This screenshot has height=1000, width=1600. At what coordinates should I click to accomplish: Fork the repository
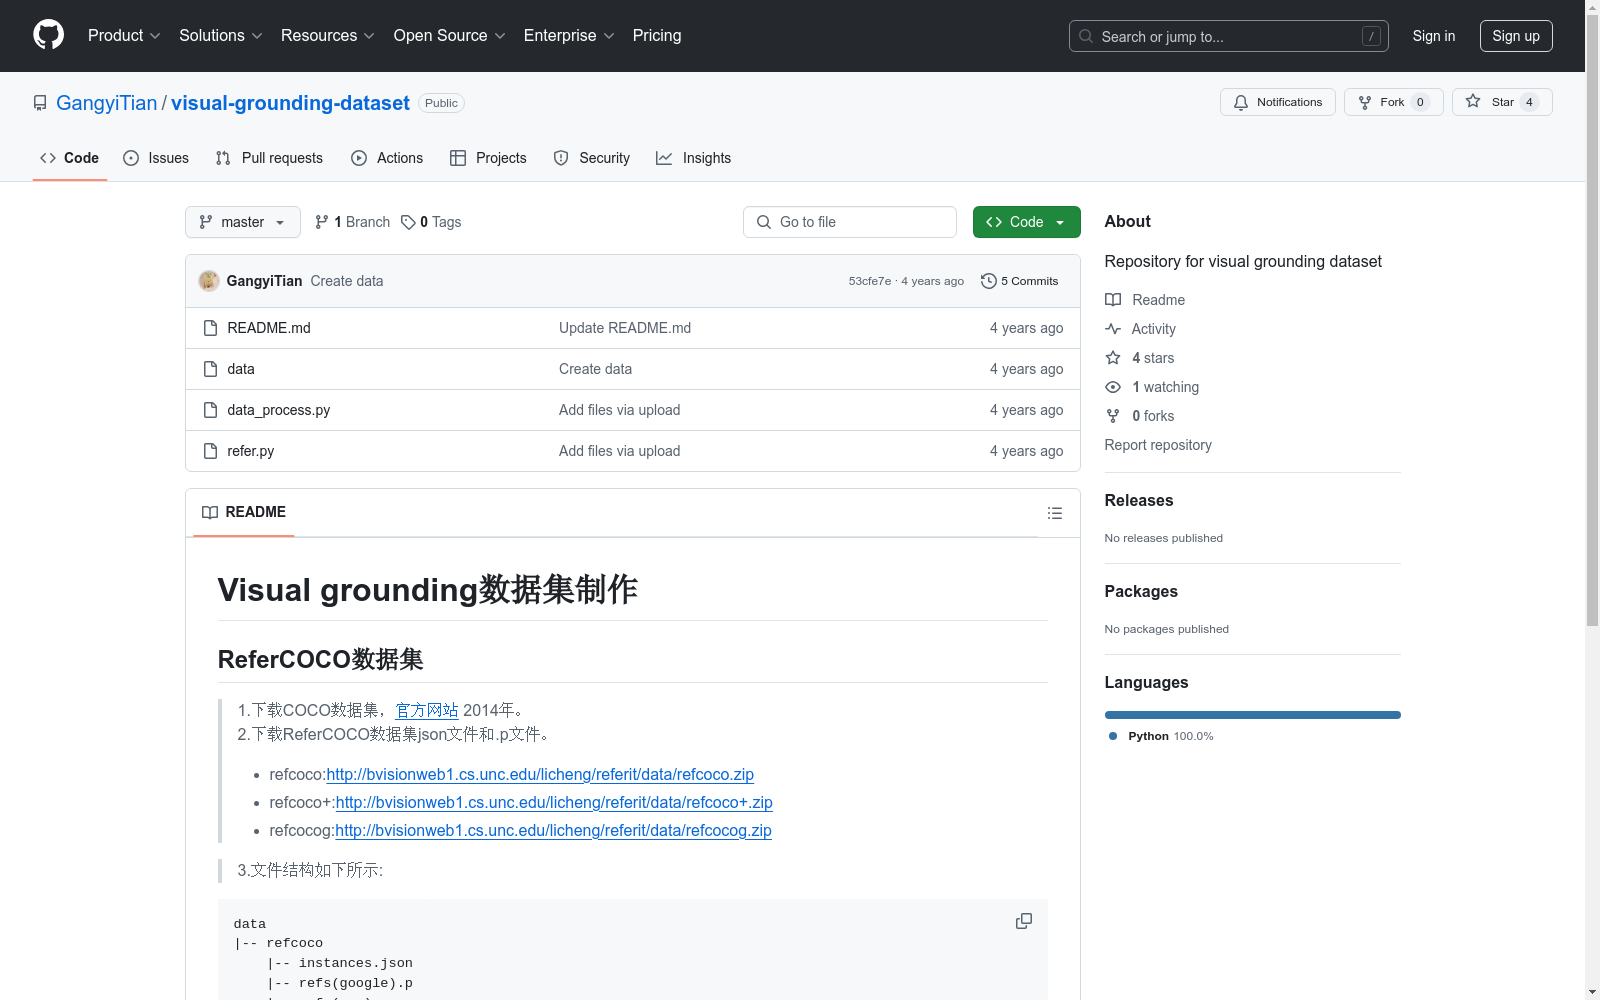tap(1393, 102)
